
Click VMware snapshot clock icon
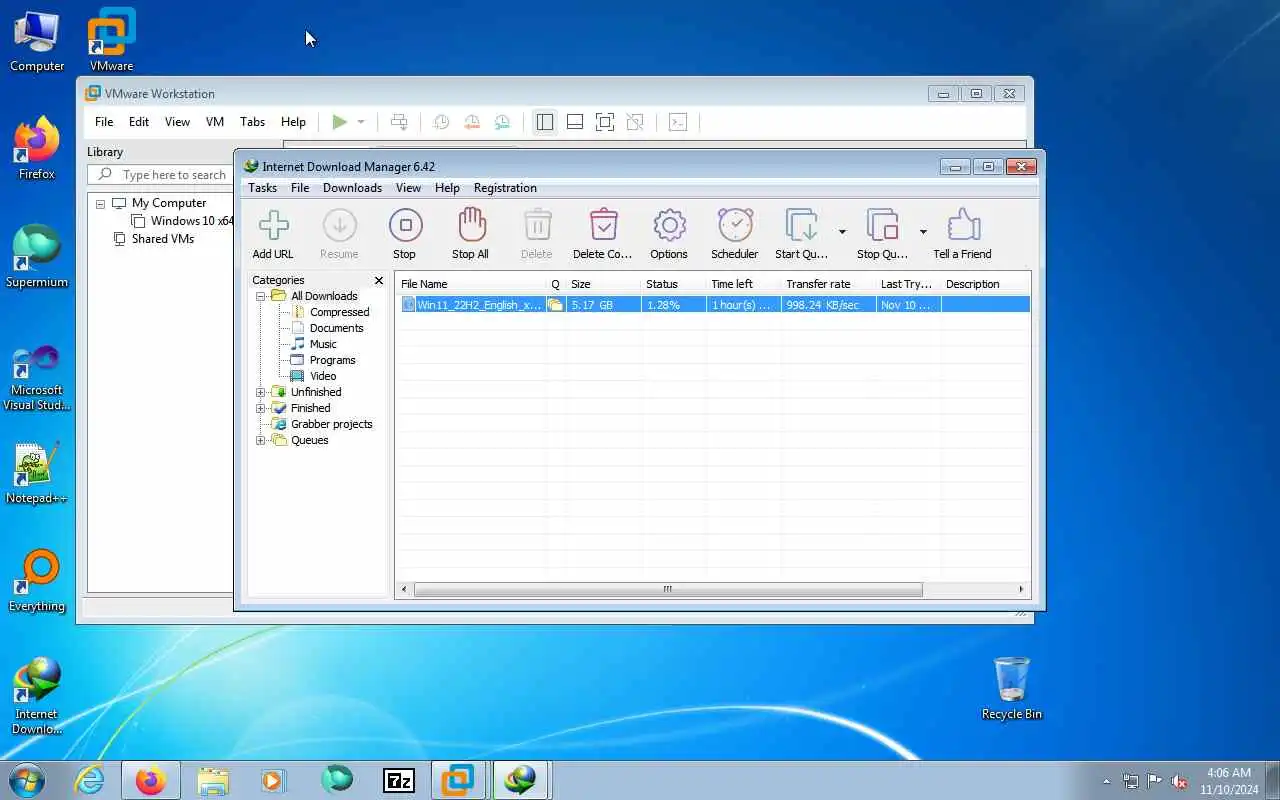coord(441,122)
